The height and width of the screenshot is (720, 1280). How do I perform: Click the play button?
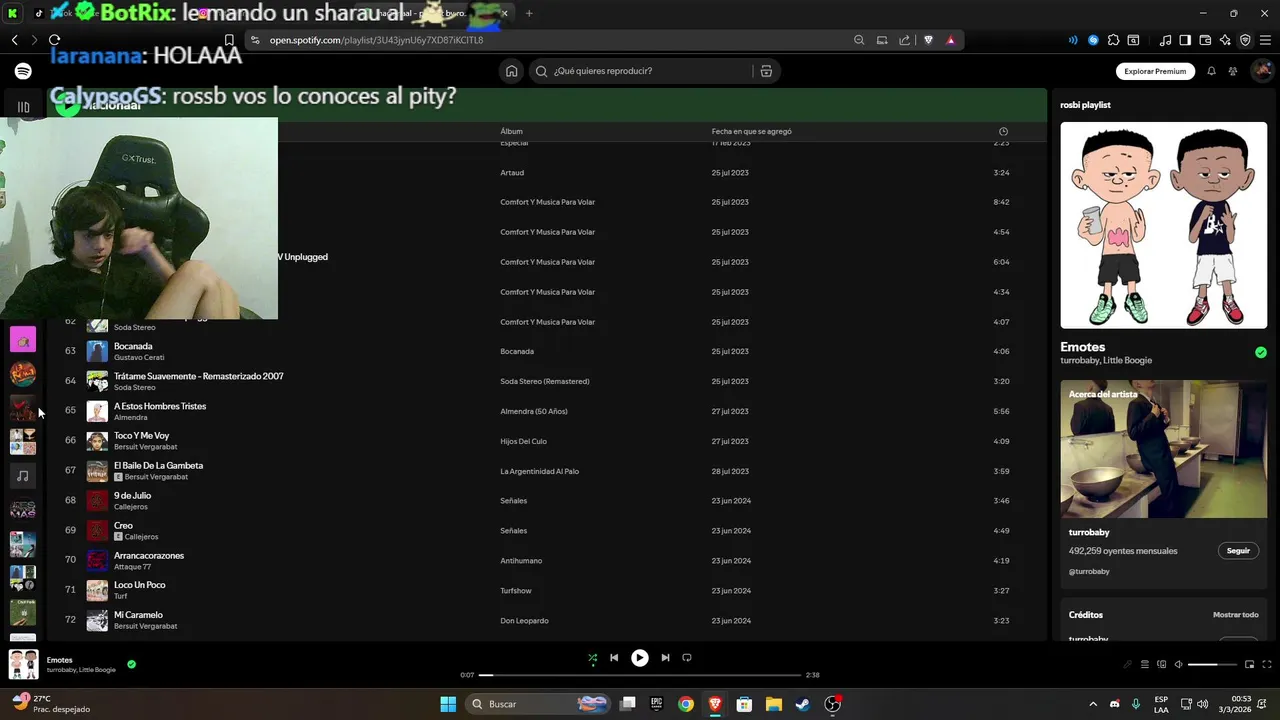[x=640, y=658]
